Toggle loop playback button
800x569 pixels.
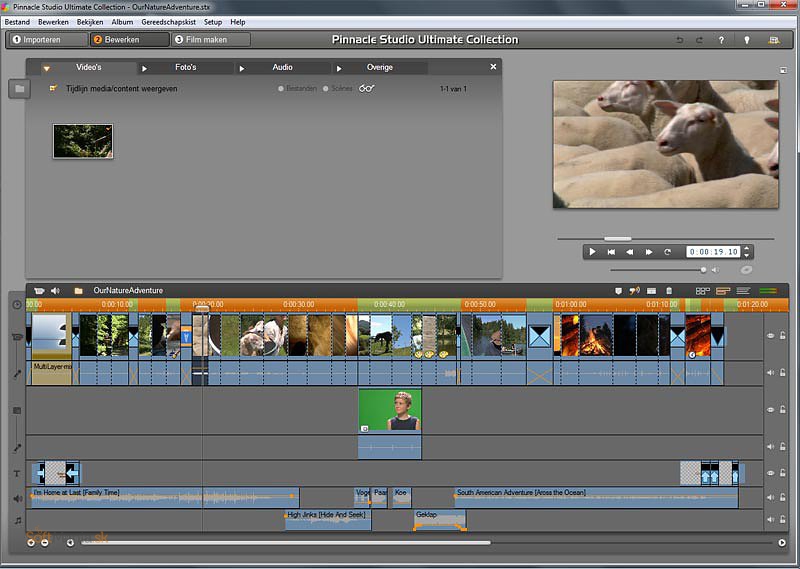point(667,252)
